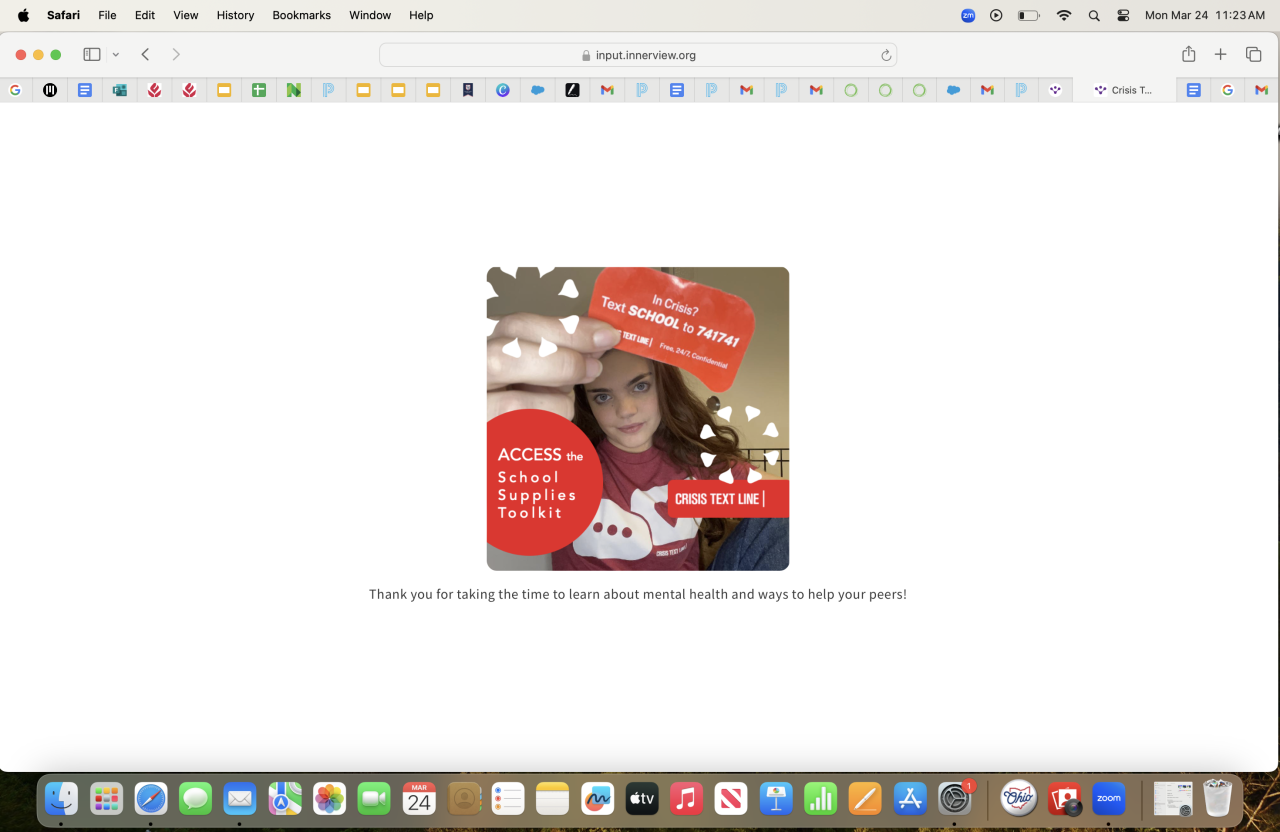This screenshot has height=832, width=1280.
Task: Open Launchpad from the Dock
Action: [107, 798]
